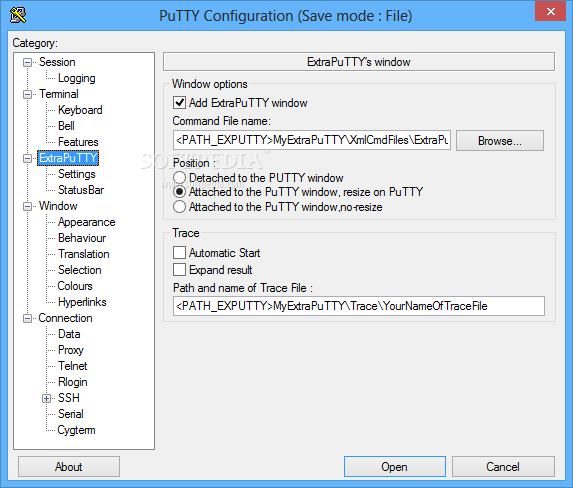Click the Command File name field
The image size is (573, 488).
[x=312, y=140]
